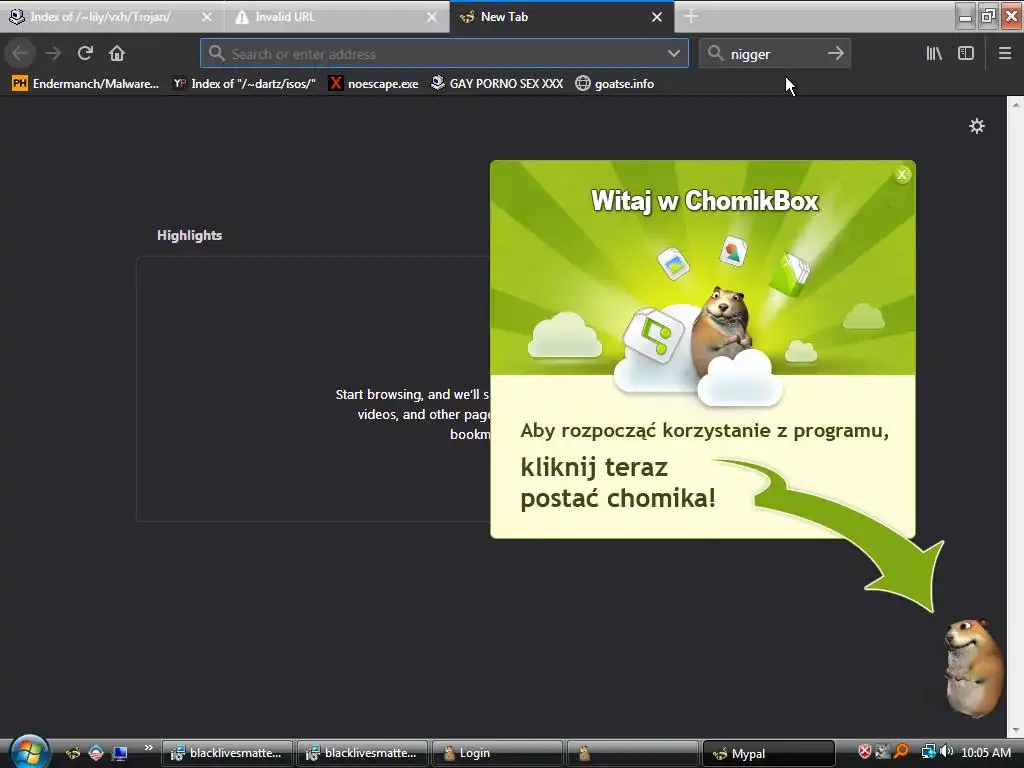The image size is (1024, 768).
Task: Expand the address bar history dropdown
Action: click(674, 54)
